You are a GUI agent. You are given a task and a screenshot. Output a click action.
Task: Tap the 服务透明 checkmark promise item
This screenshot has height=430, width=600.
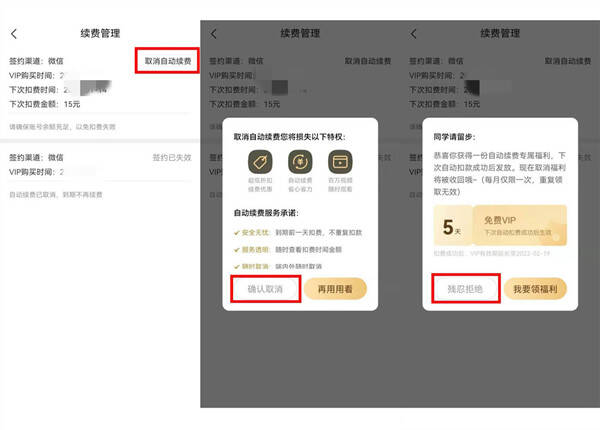(288, 249)
